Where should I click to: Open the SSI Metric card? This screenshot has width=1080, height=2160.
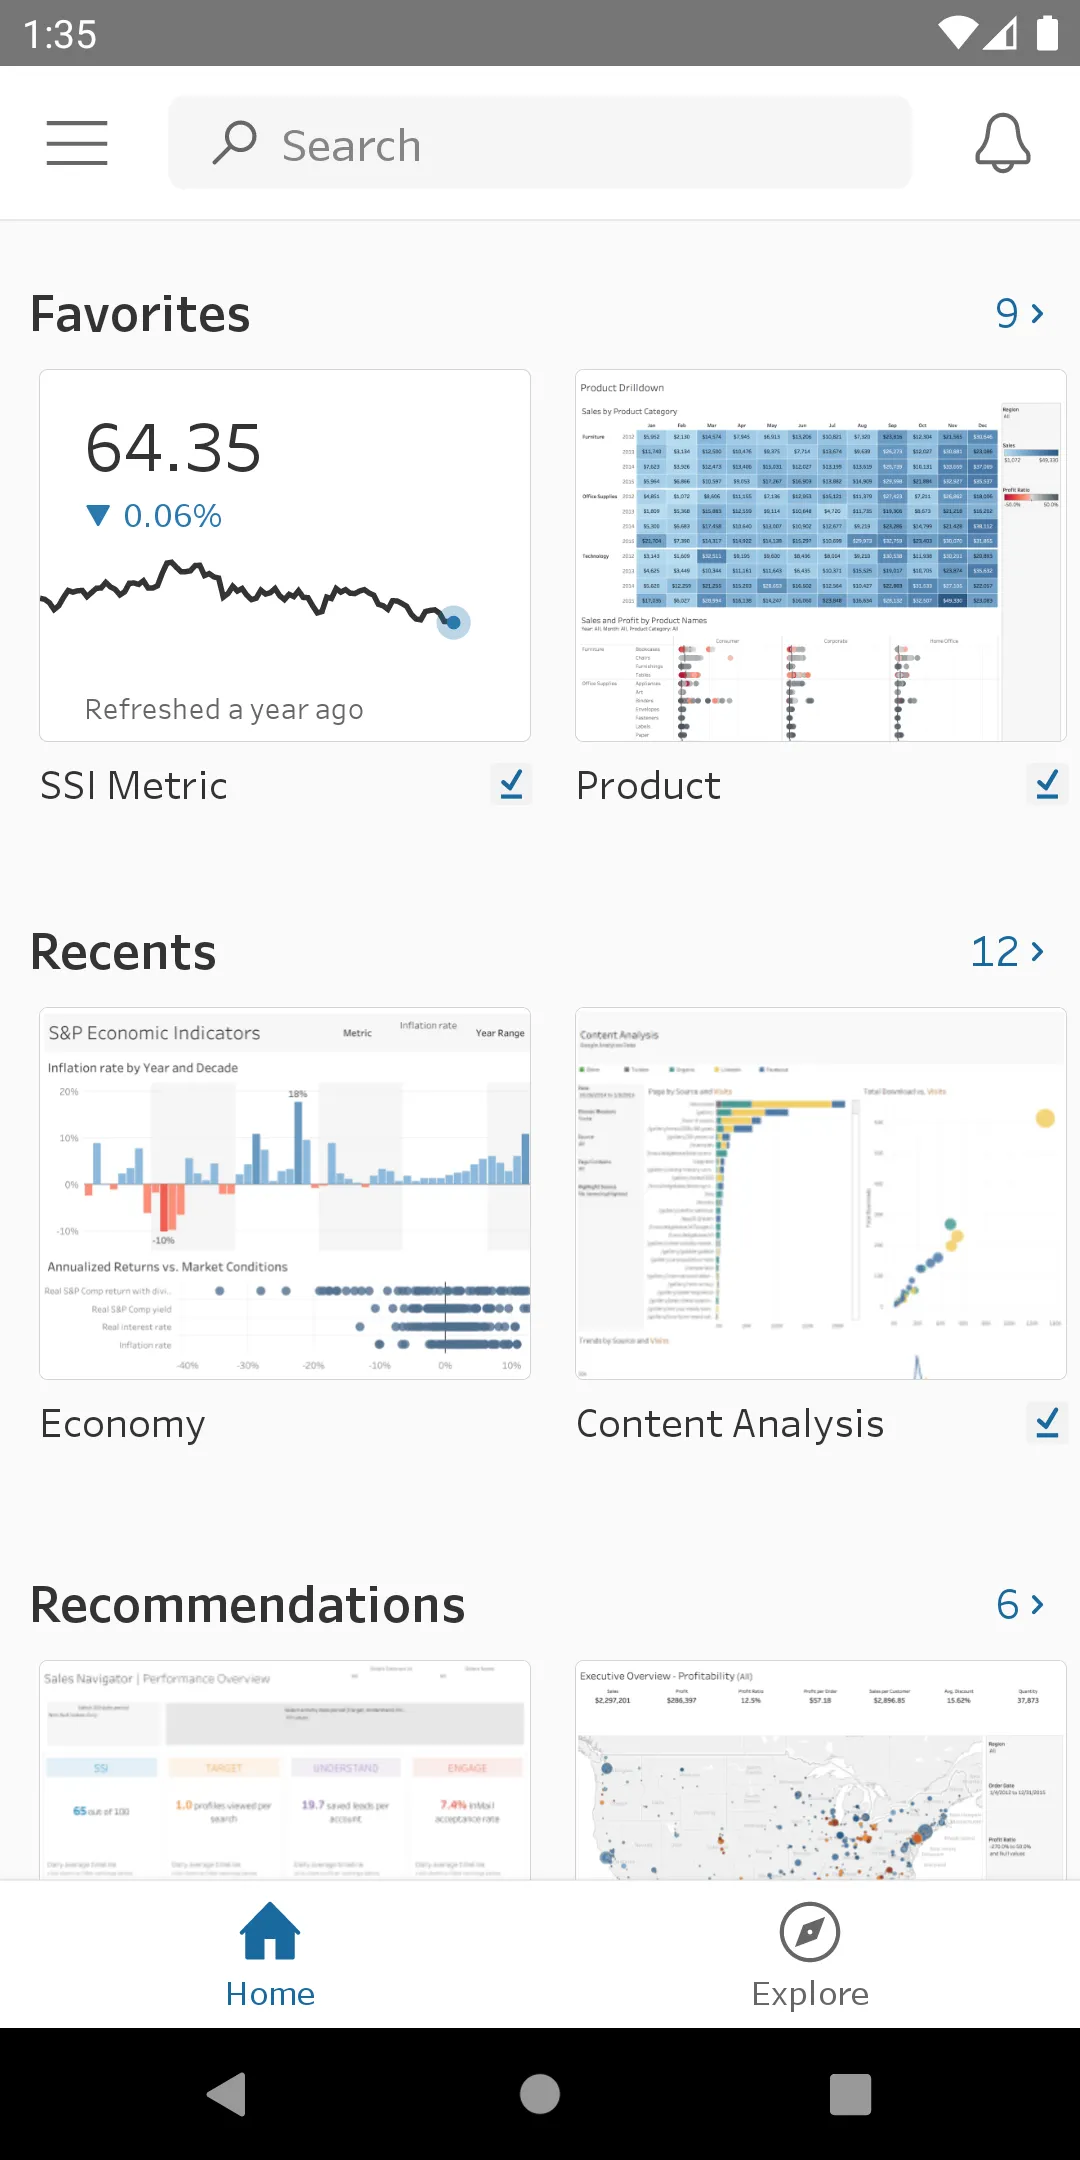click(x=285, y=556)
